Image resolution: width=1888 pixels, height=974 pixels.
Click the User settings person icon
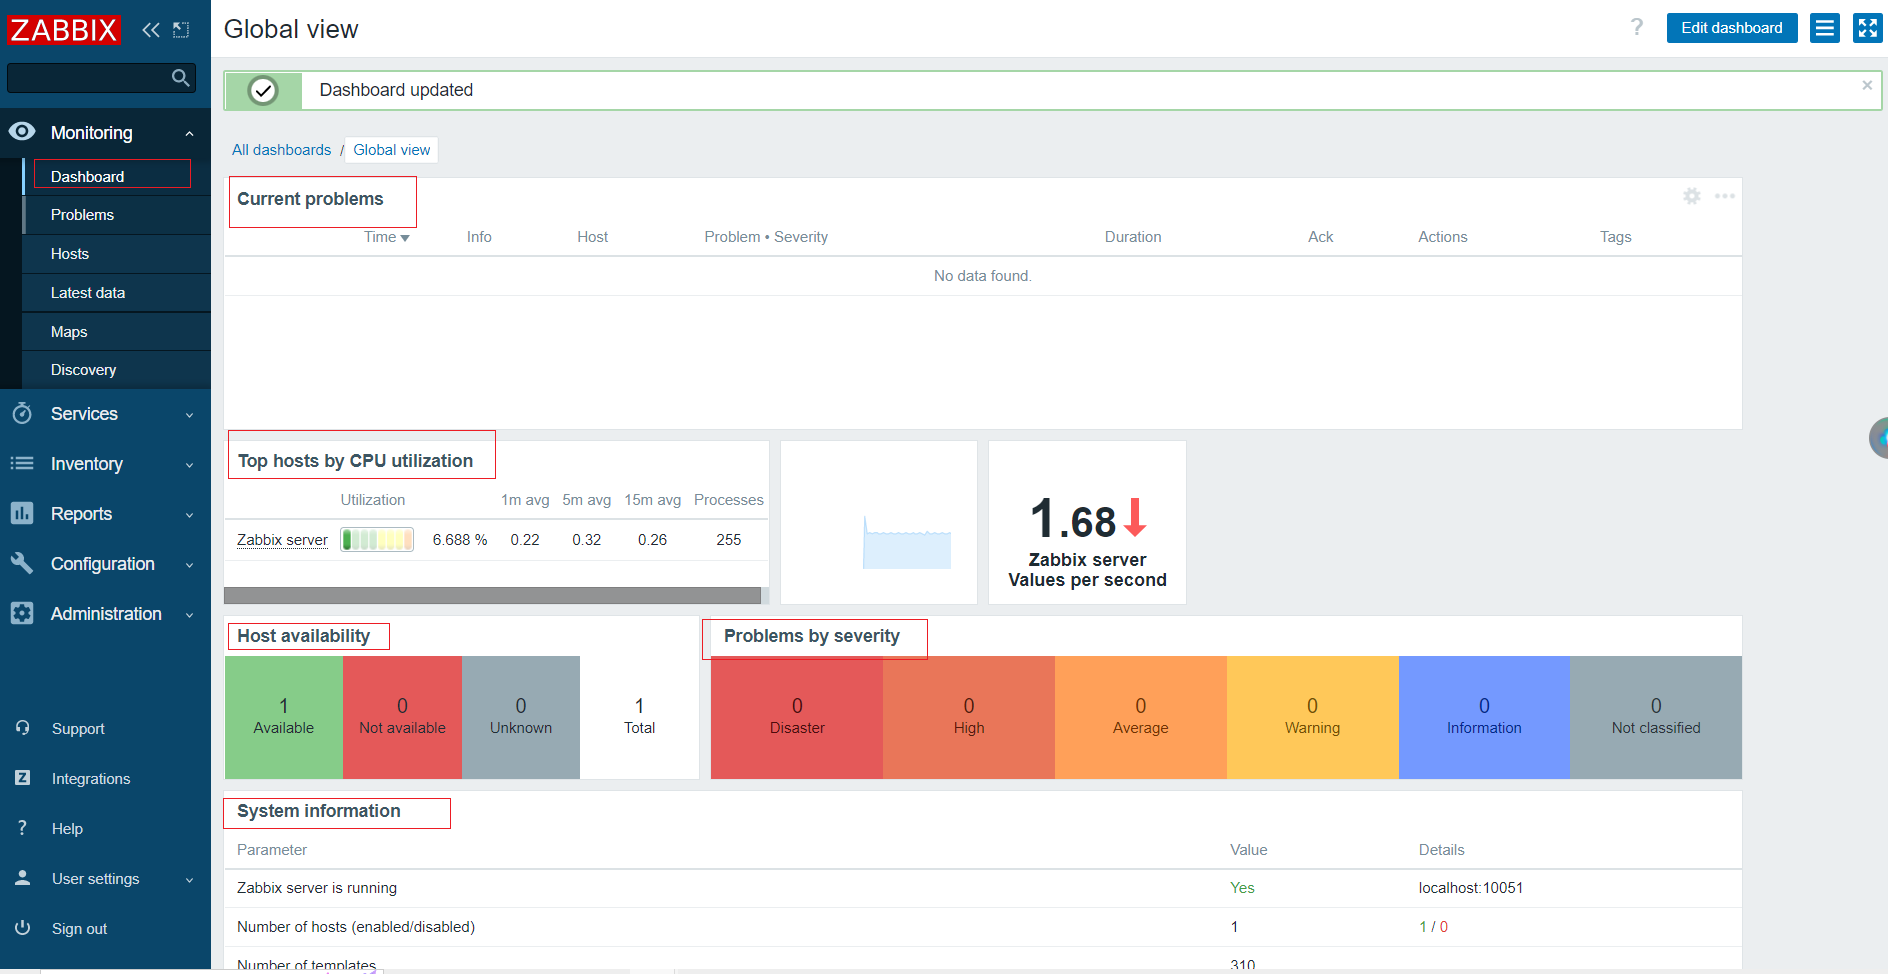click(23, 878)
